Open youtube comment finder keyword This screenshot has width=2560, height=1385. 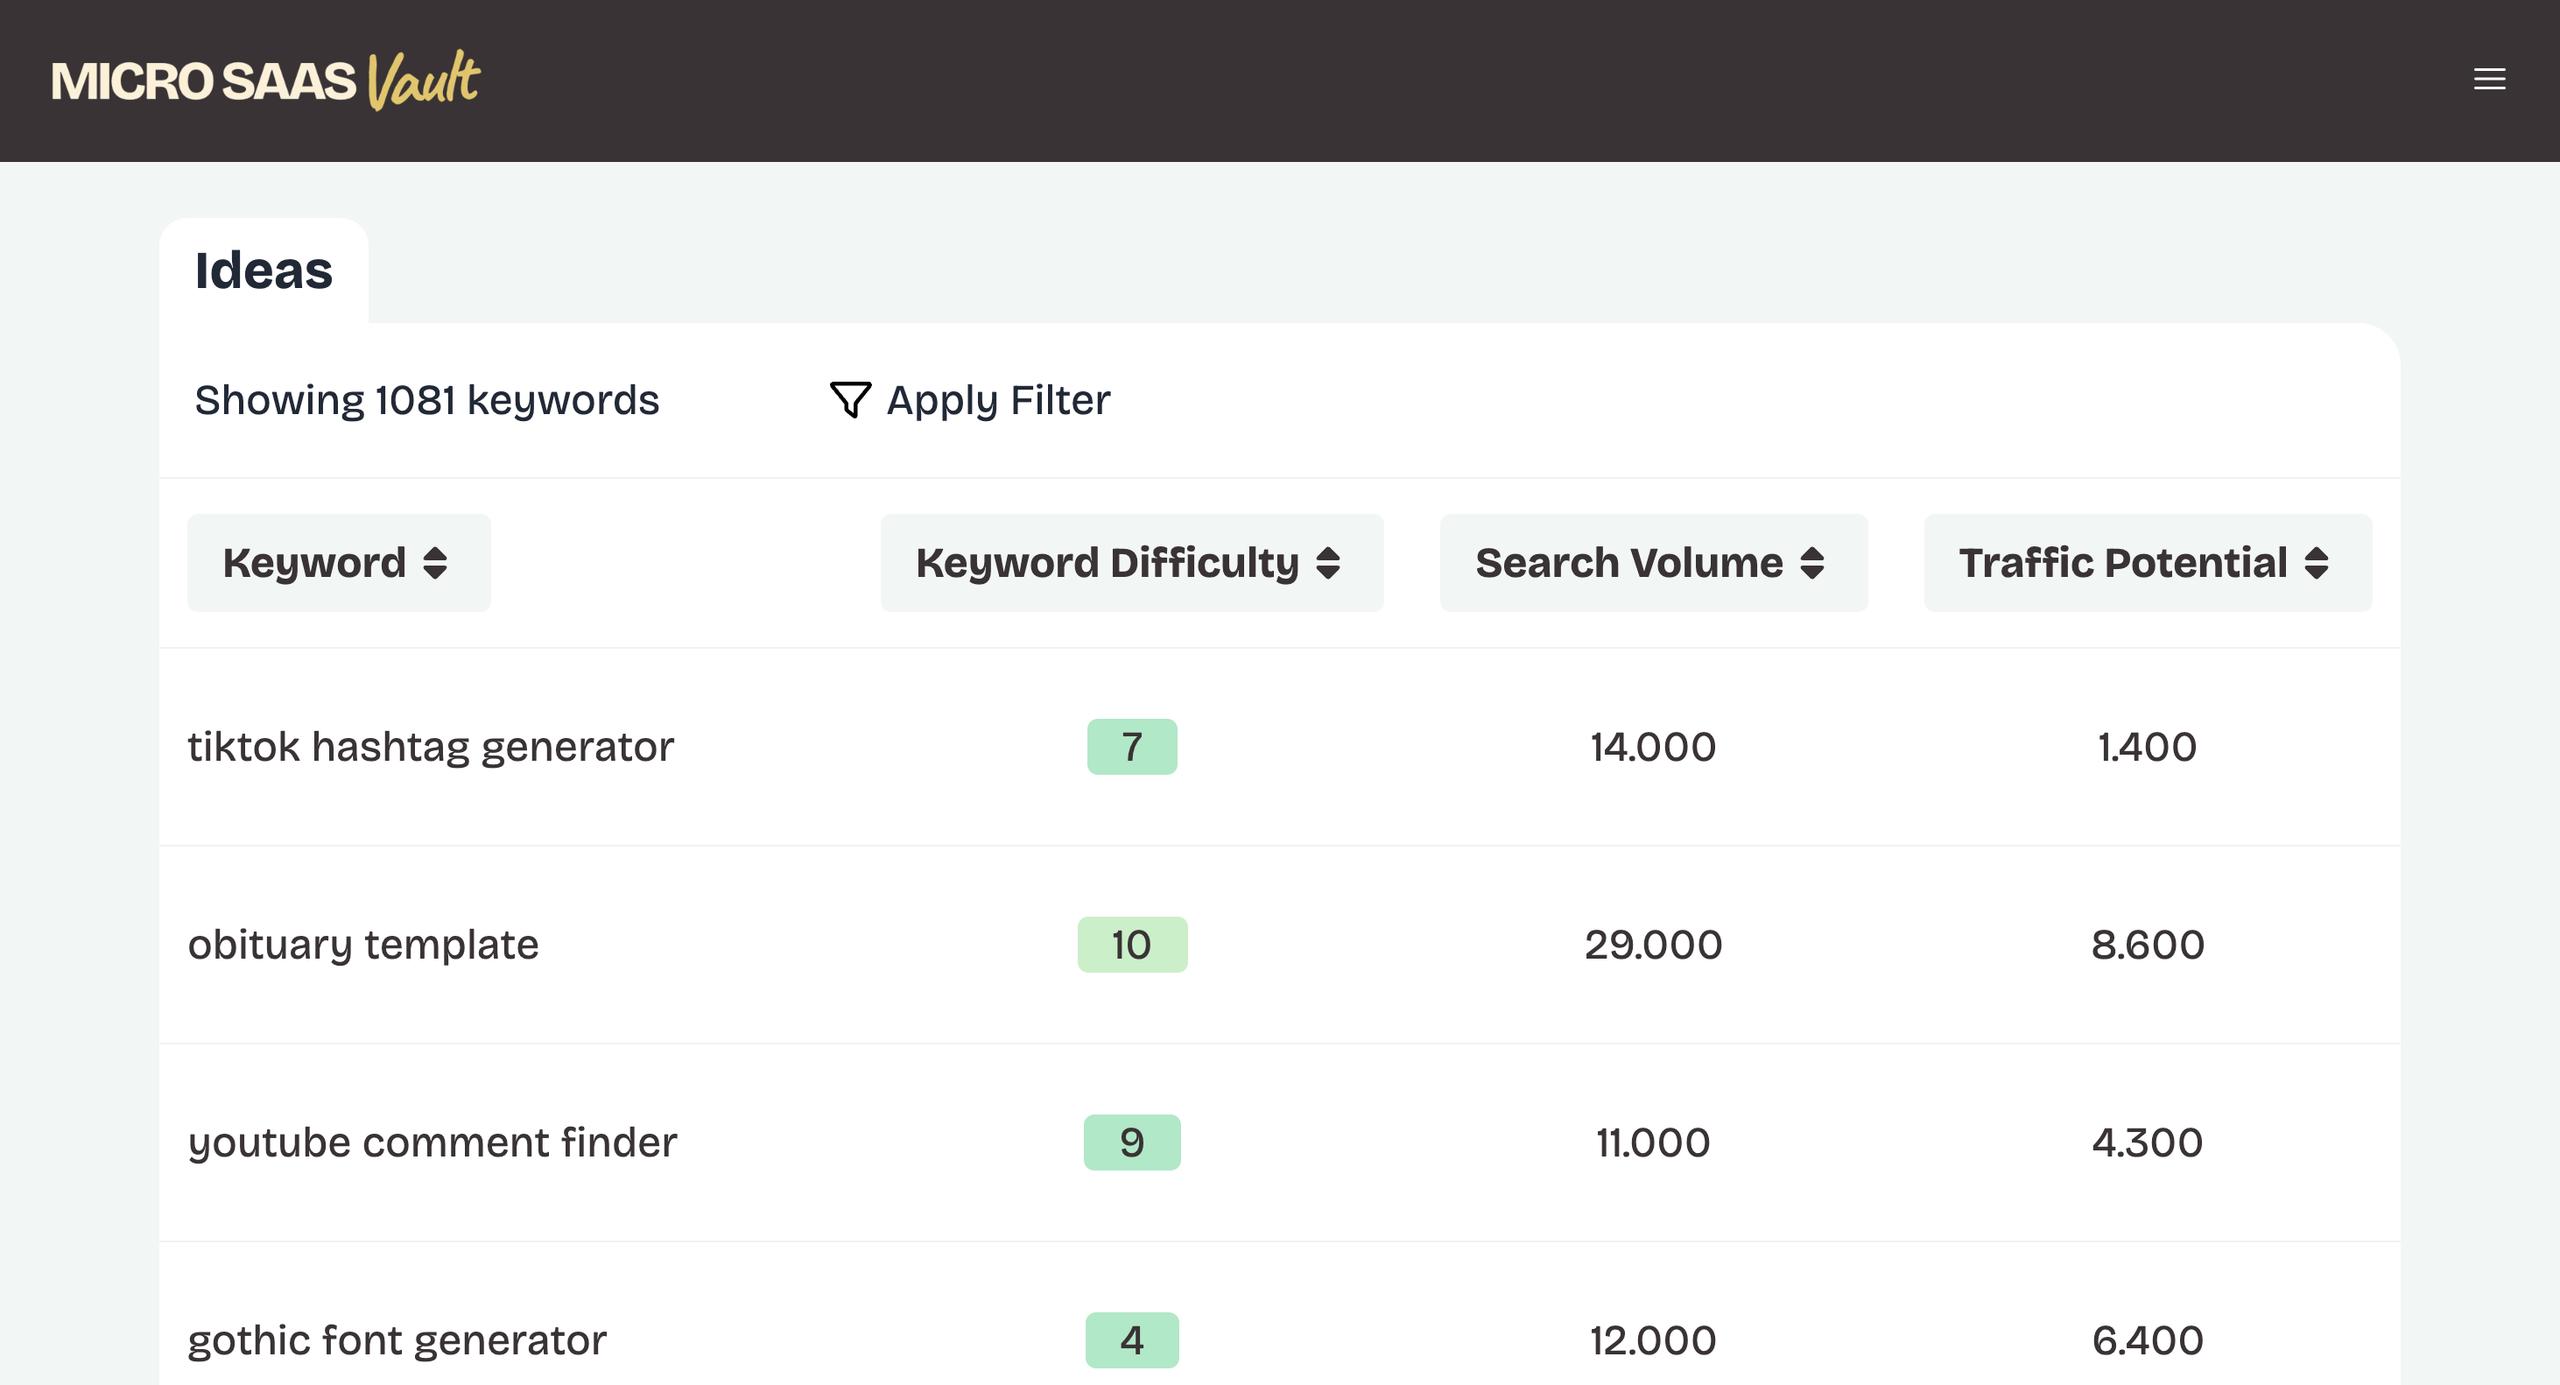432,1142
